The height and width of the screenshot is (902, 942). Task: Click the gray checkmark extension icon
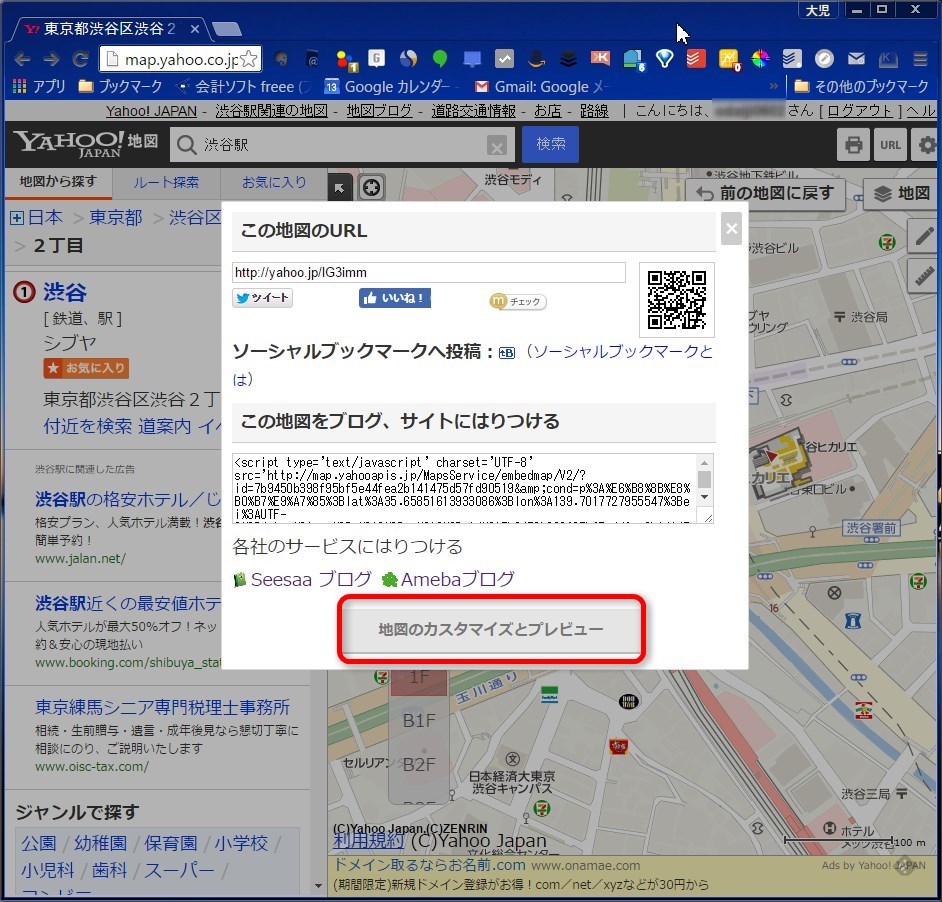[504, 58]
